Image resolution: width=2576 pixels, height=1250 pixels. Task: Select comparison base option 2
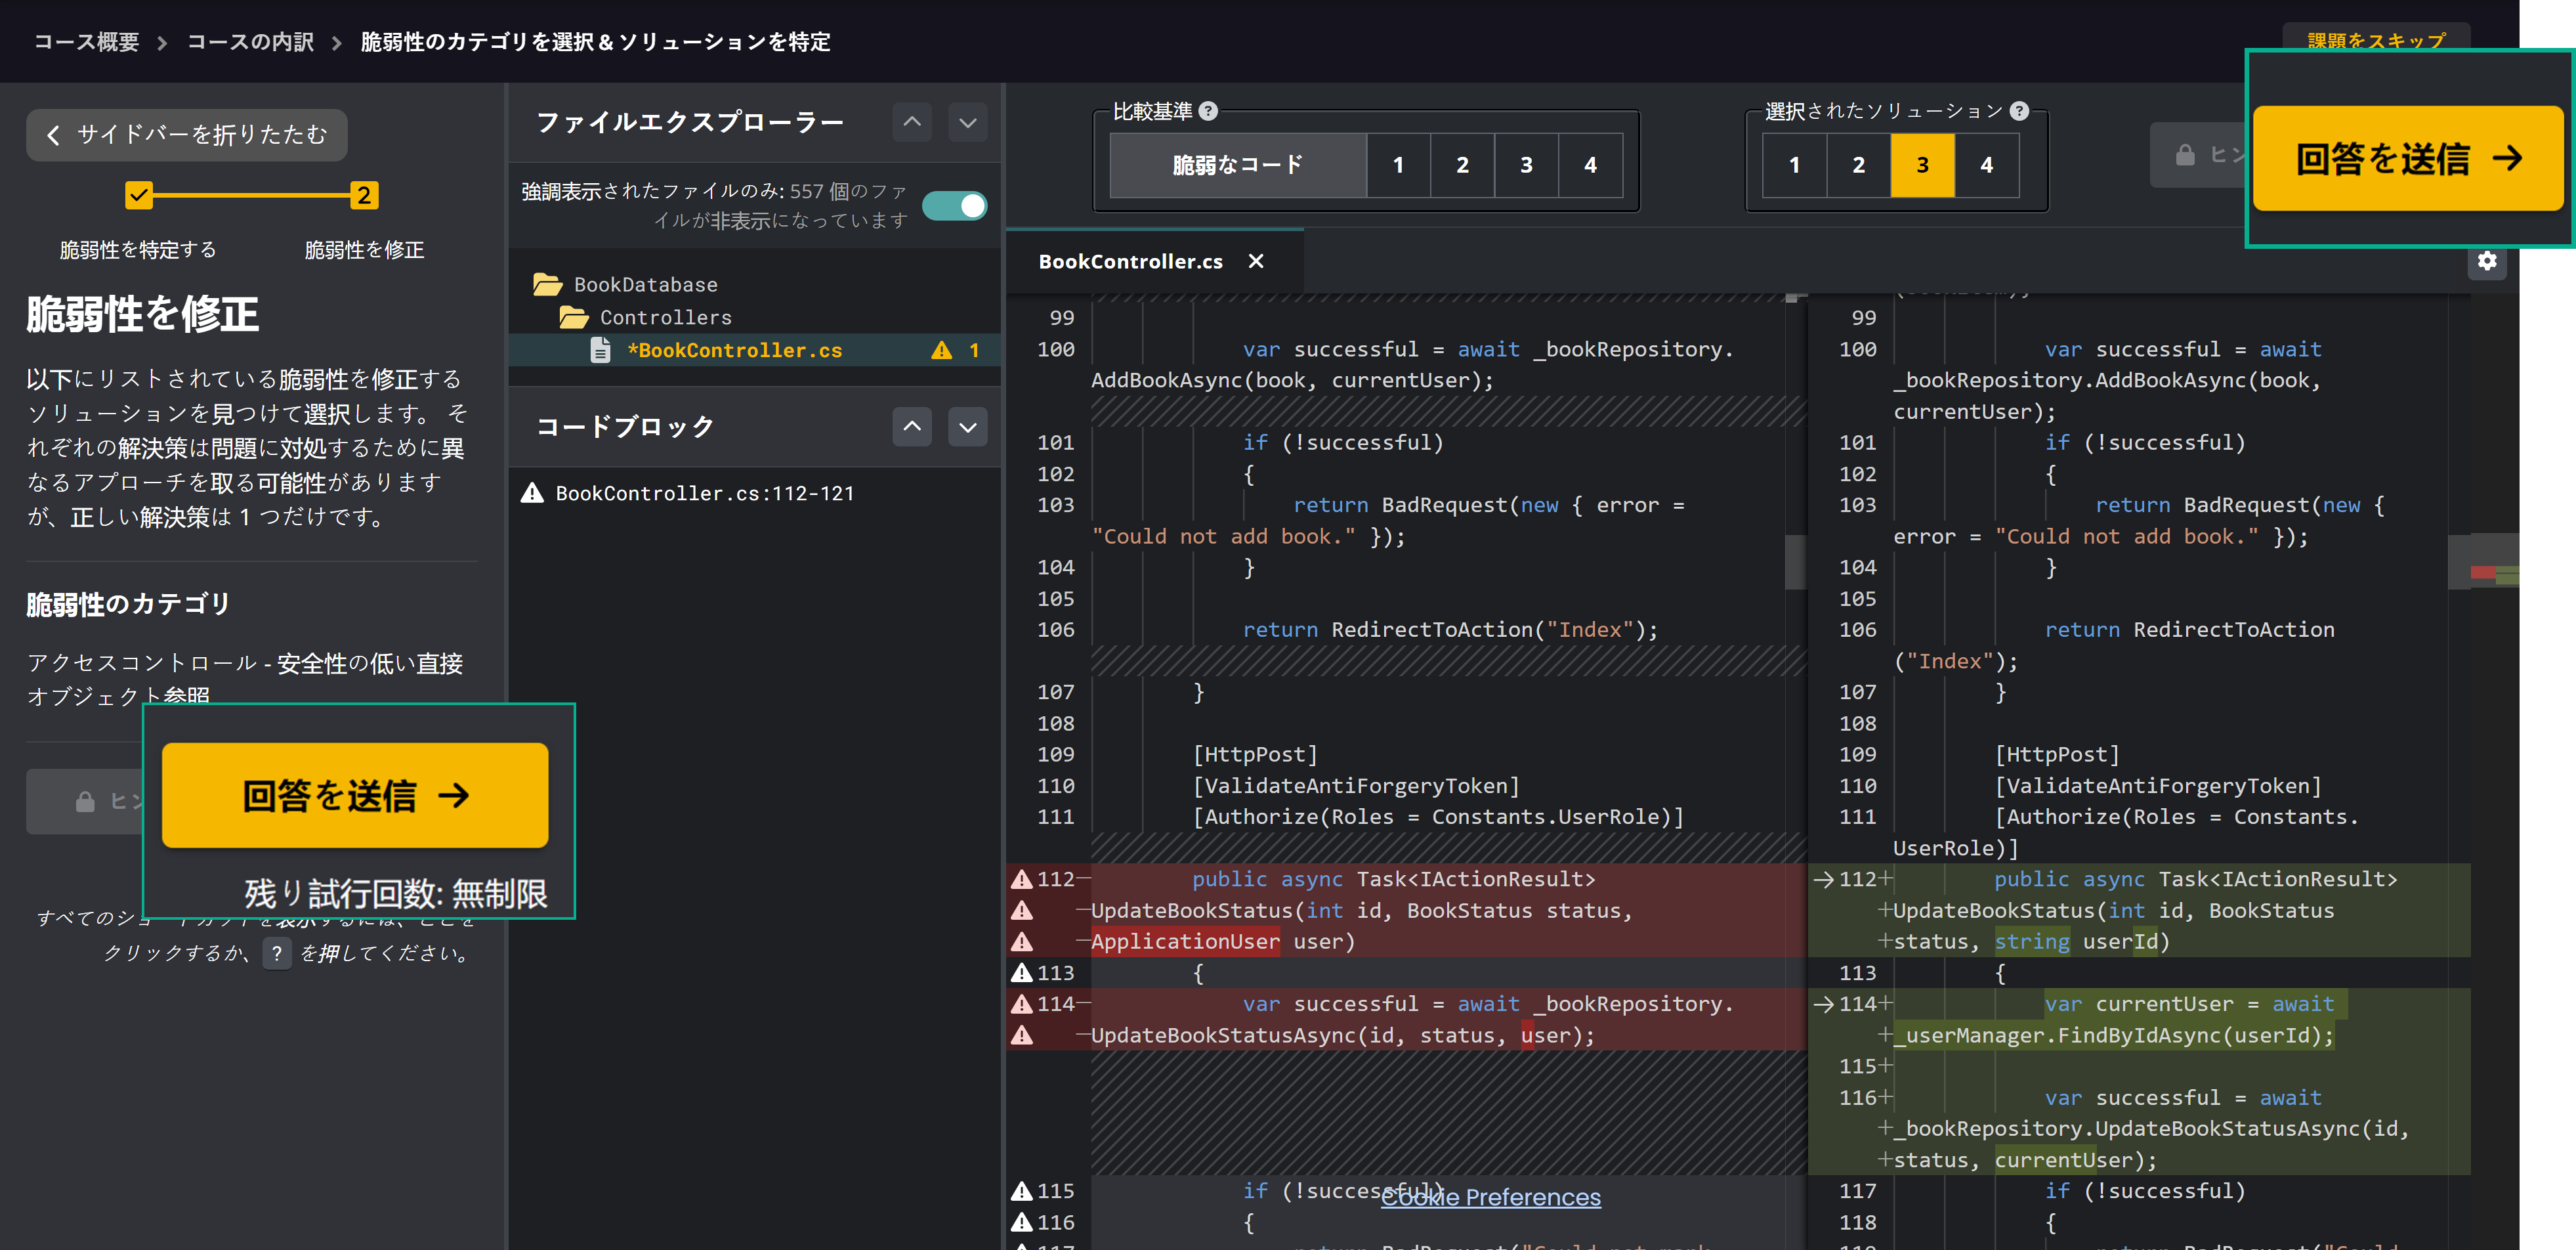coord(1462,165)
